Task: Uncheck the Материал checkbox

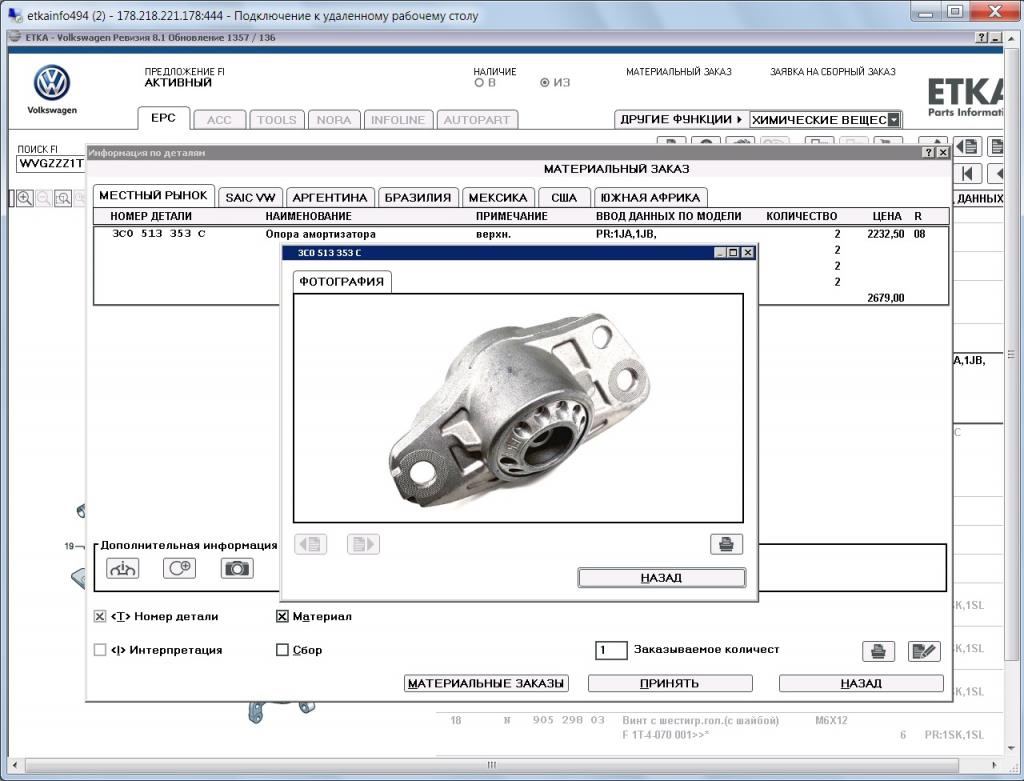Action: (x=282, y=616)
